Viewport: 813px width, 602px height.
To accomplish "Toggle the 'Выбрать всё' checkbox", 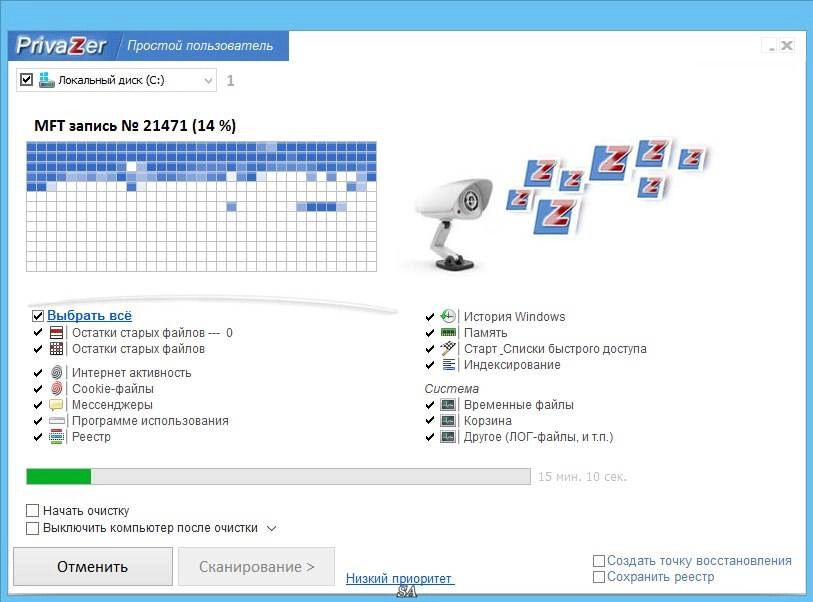I will click(38, 316).
